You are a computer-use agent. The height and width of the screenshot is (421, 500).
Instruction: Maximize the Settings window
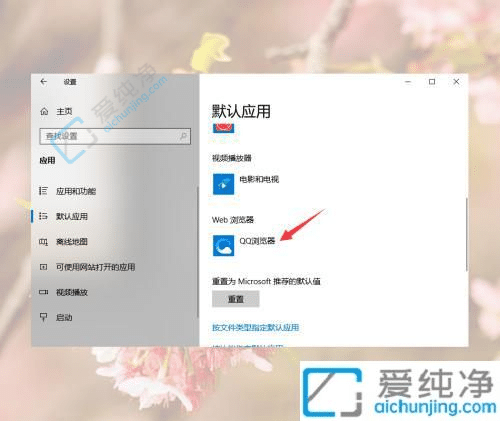(432, 82)
